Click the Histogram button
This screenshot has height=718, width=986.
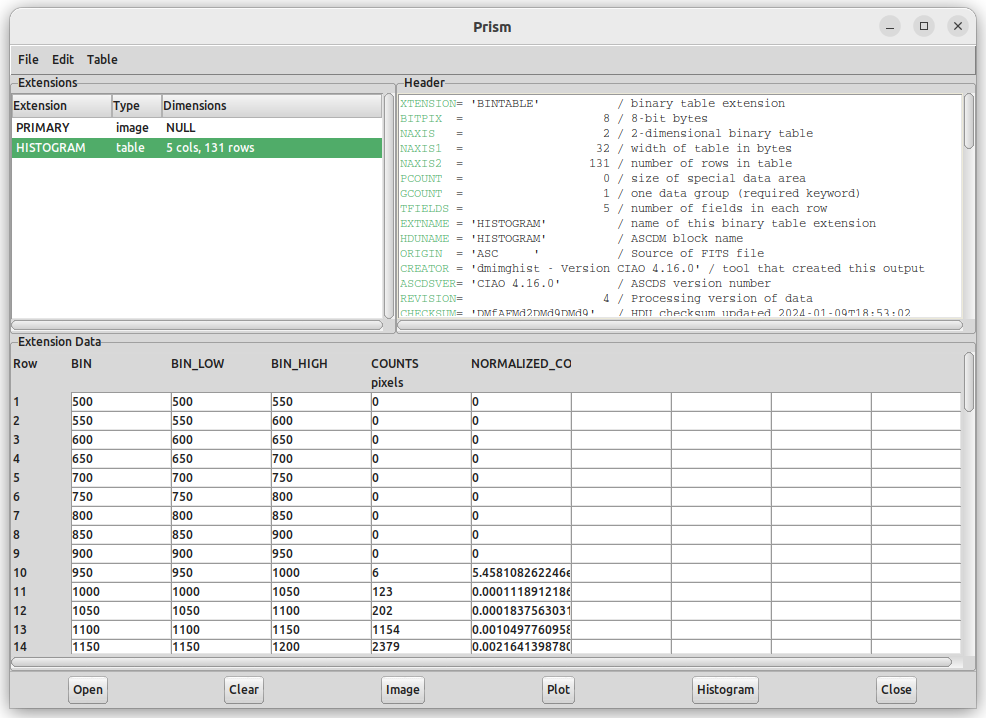coord(725,689)
